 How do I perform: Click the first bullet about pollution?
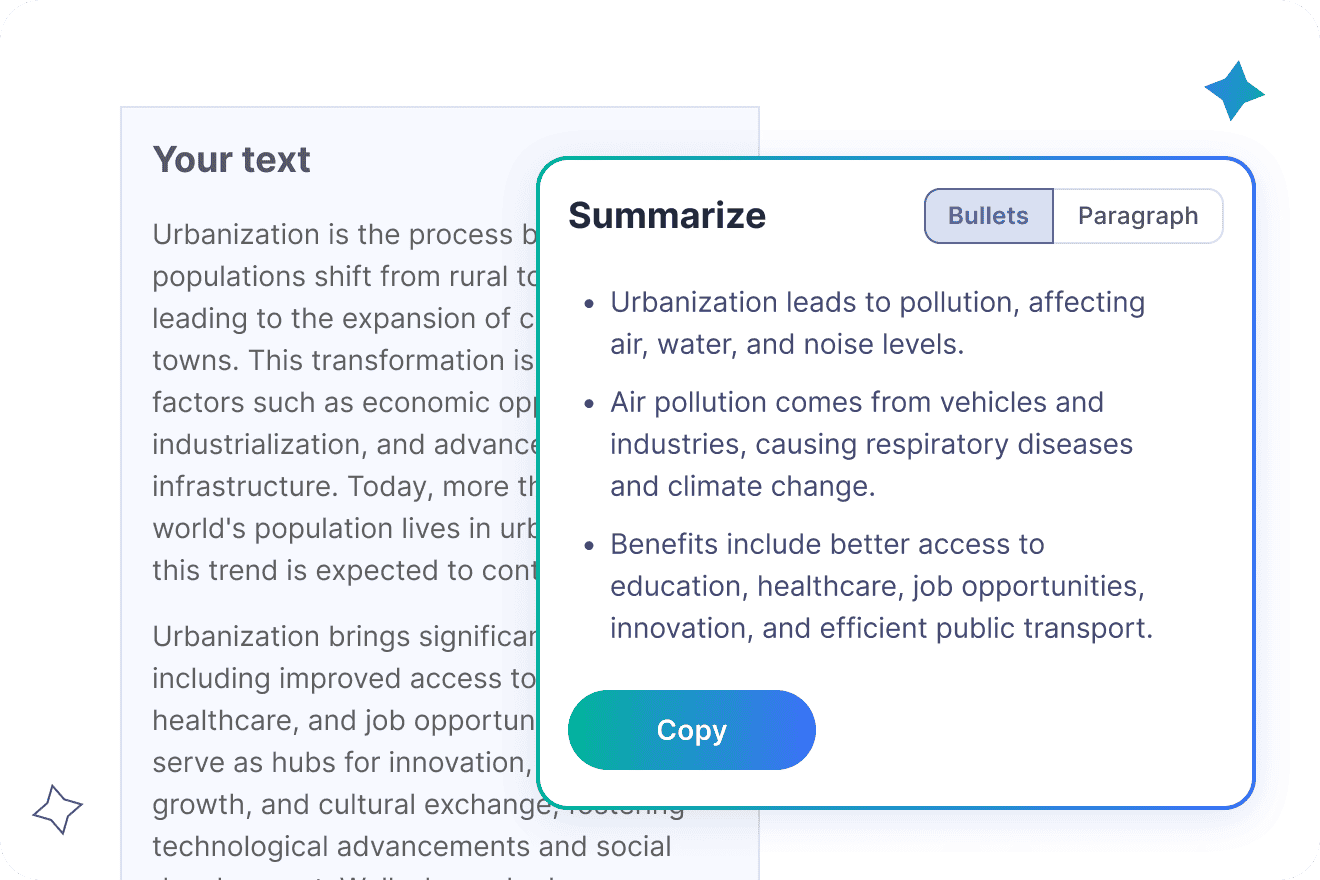tap(878, 323)
